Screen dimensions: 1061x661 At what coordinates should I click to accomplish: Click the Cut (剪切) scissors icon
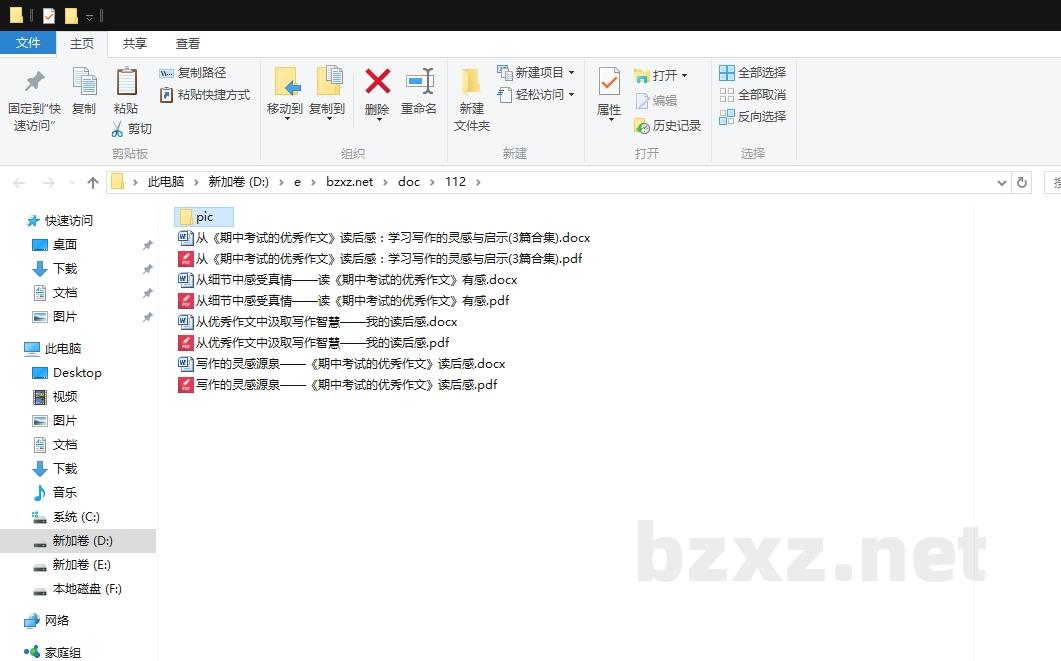coord(117,129)
